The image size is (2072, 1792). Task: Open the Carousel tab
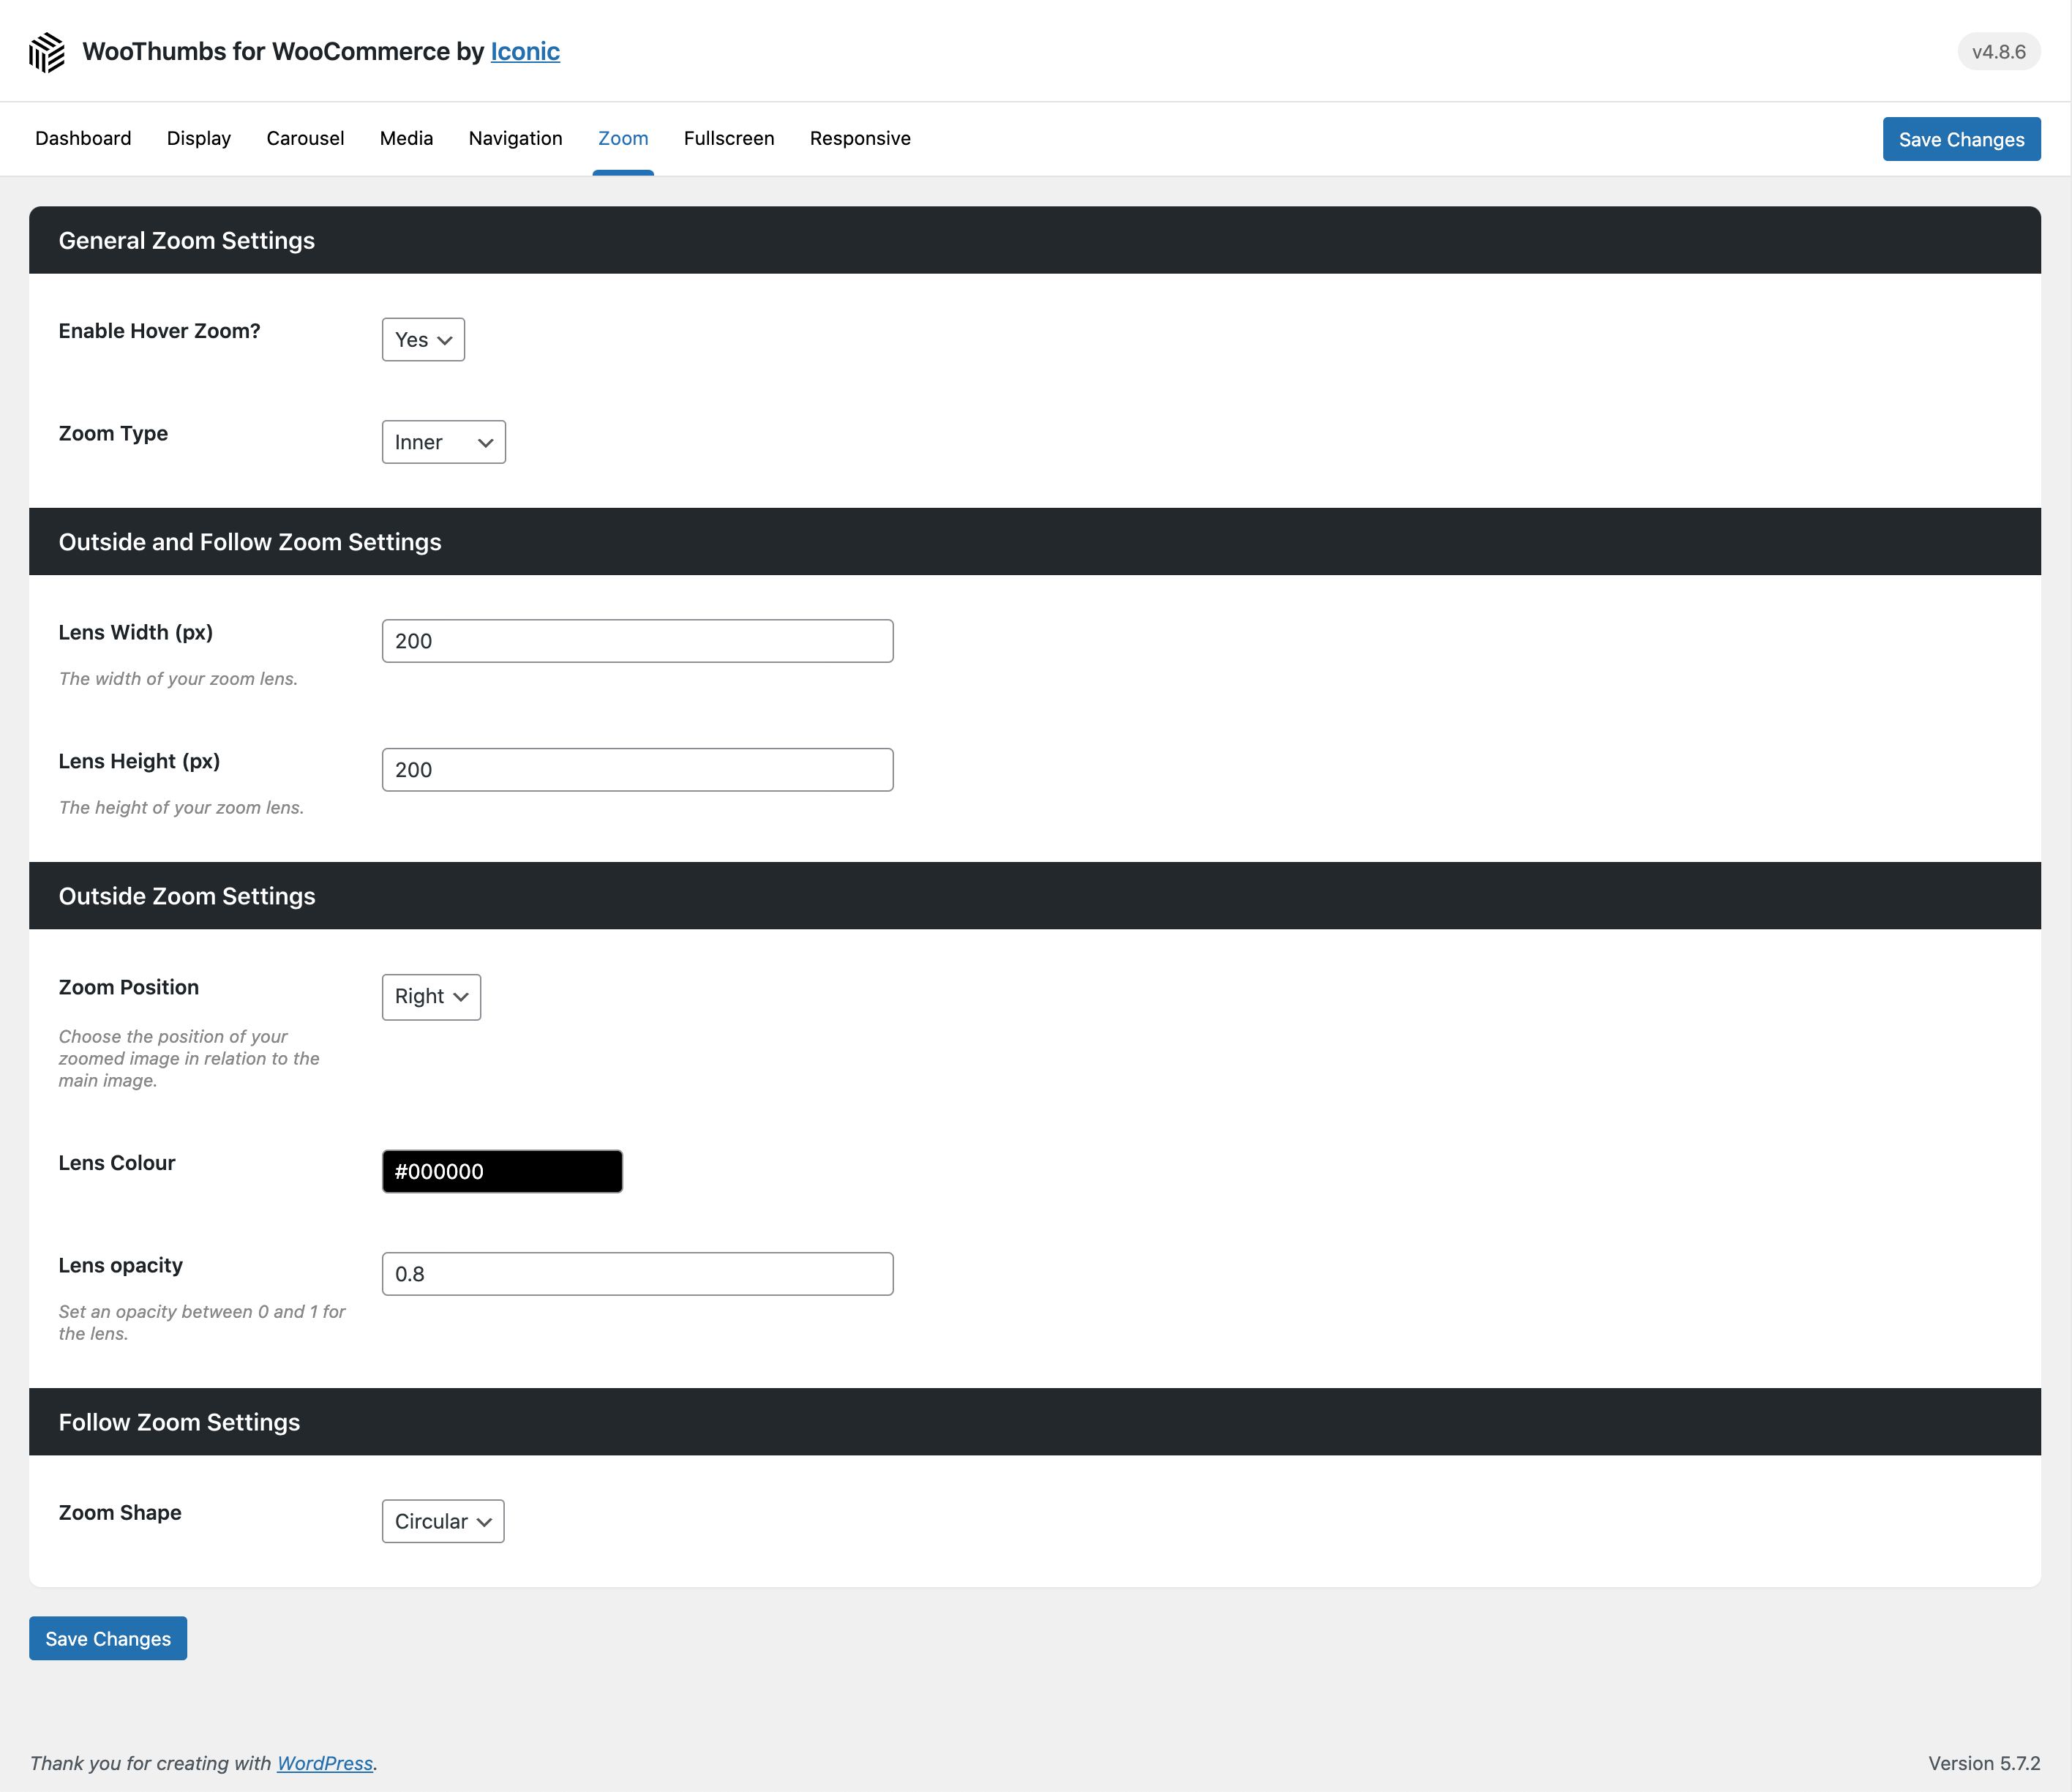tap(305, 138)
